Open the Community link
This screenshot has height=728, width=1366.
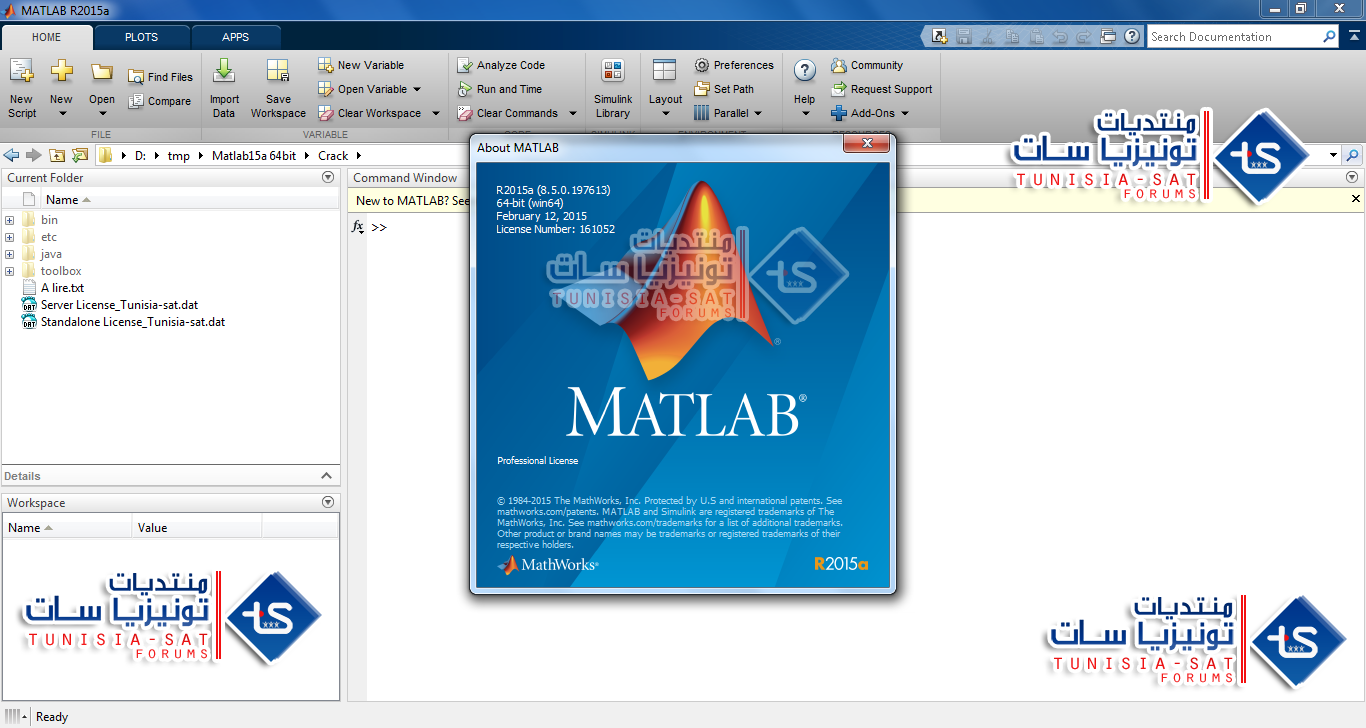coord(866,65)
